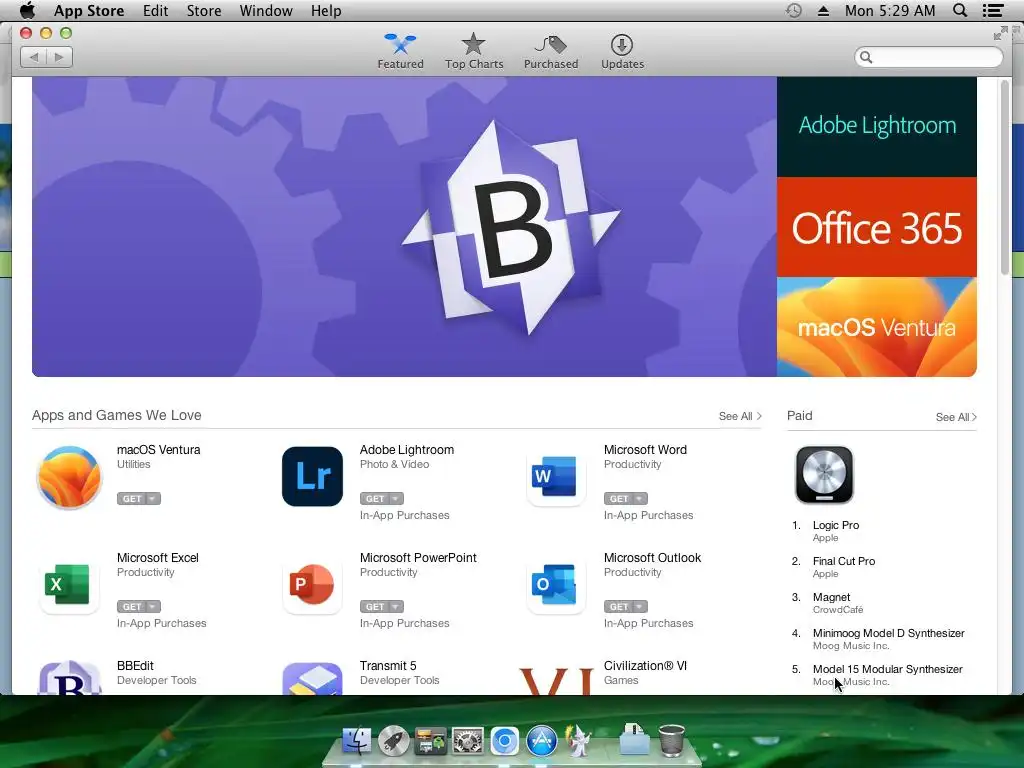
Task: Go forward with the right arrow button
Action: [59, 57]
